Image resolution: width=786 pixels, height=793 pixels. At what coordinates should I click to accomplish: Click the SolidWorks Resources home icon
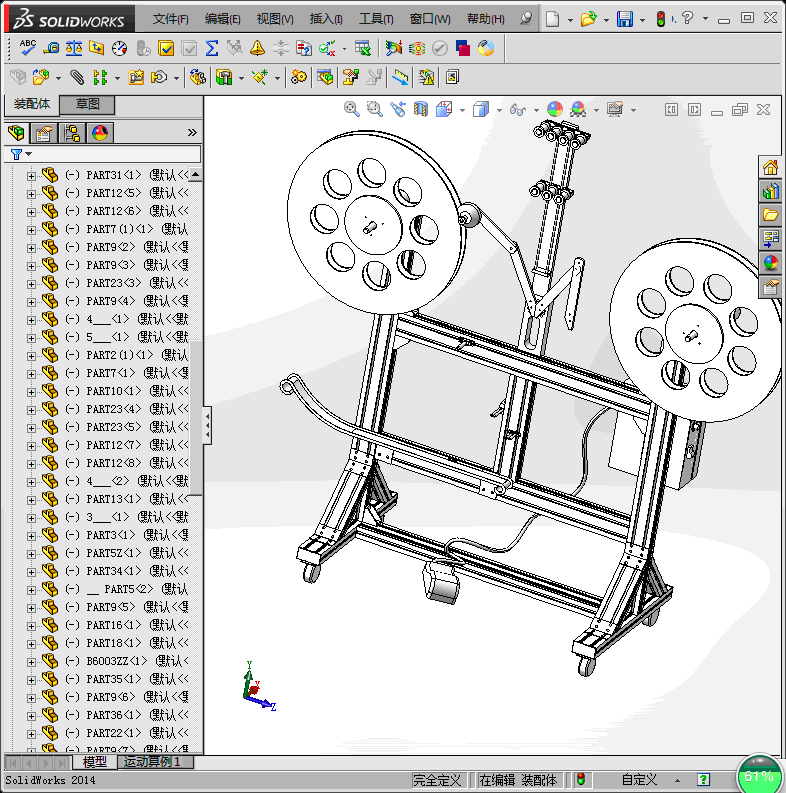click(x=770, y=167)
